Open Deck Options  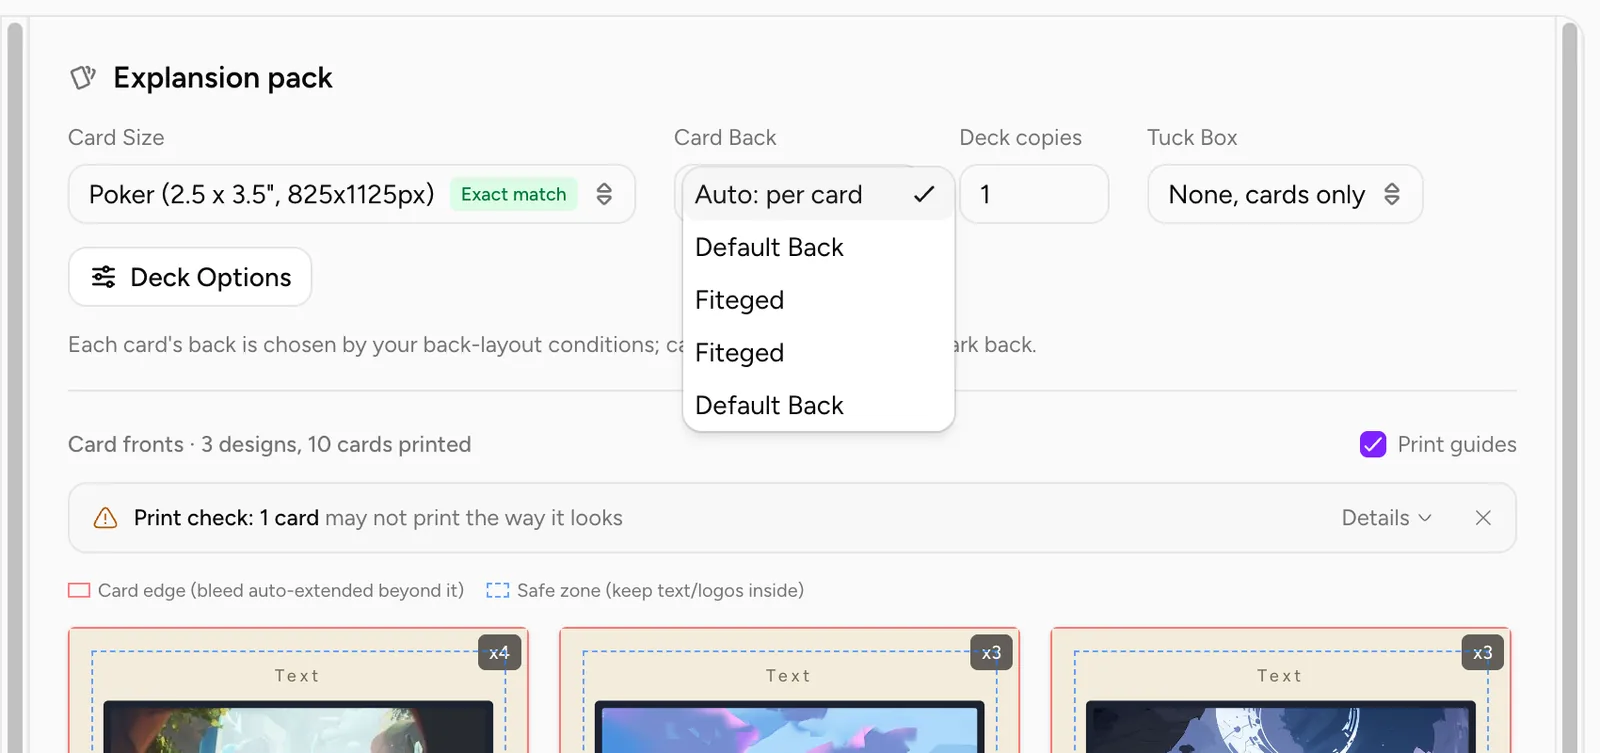(x=190, y=277)
